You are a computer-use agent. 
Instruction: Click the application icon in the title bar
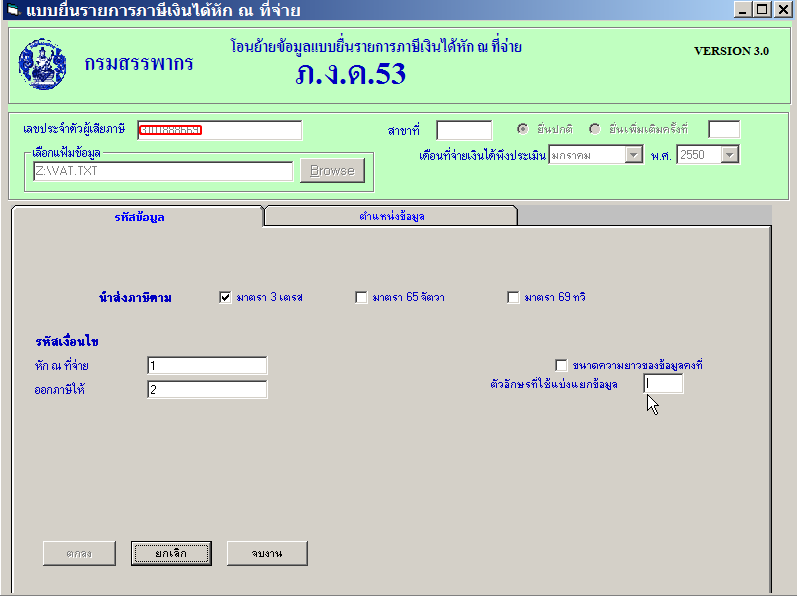(x=12, y=11)
